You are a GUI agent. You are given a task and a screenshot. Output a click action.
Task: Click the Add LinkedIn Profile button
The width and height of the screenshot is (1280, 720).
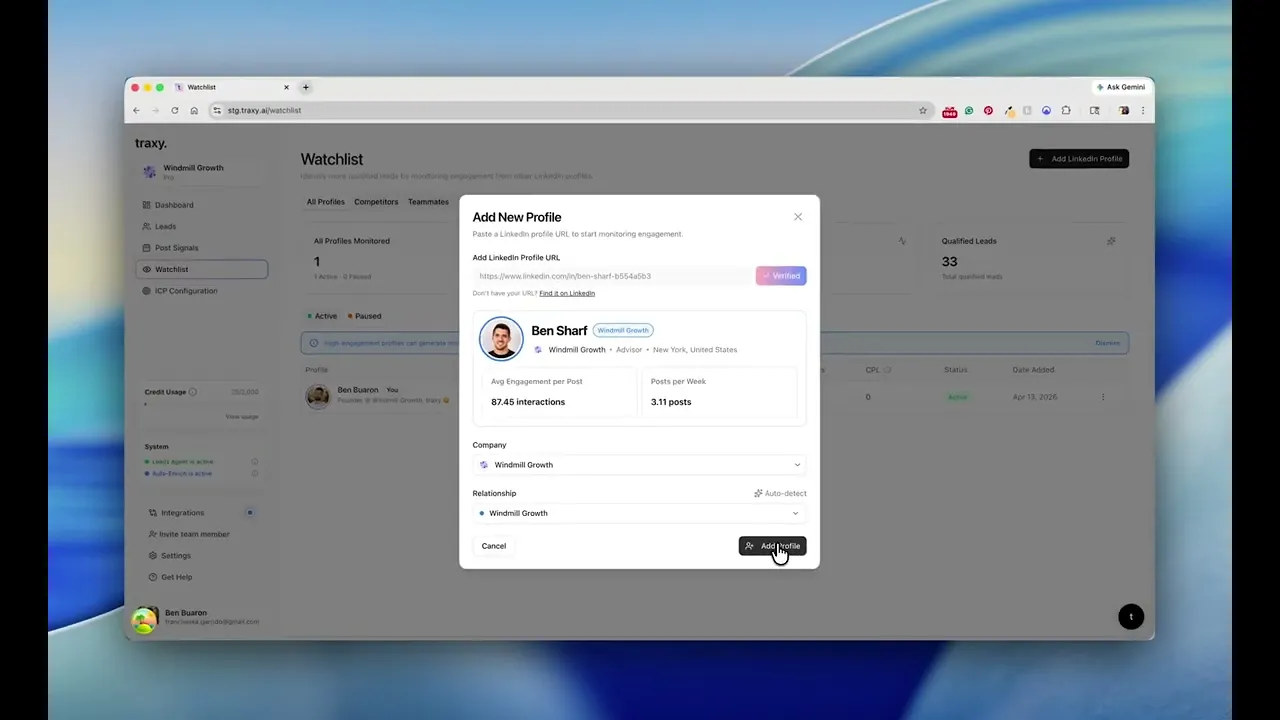click(x=1079, y=159)
